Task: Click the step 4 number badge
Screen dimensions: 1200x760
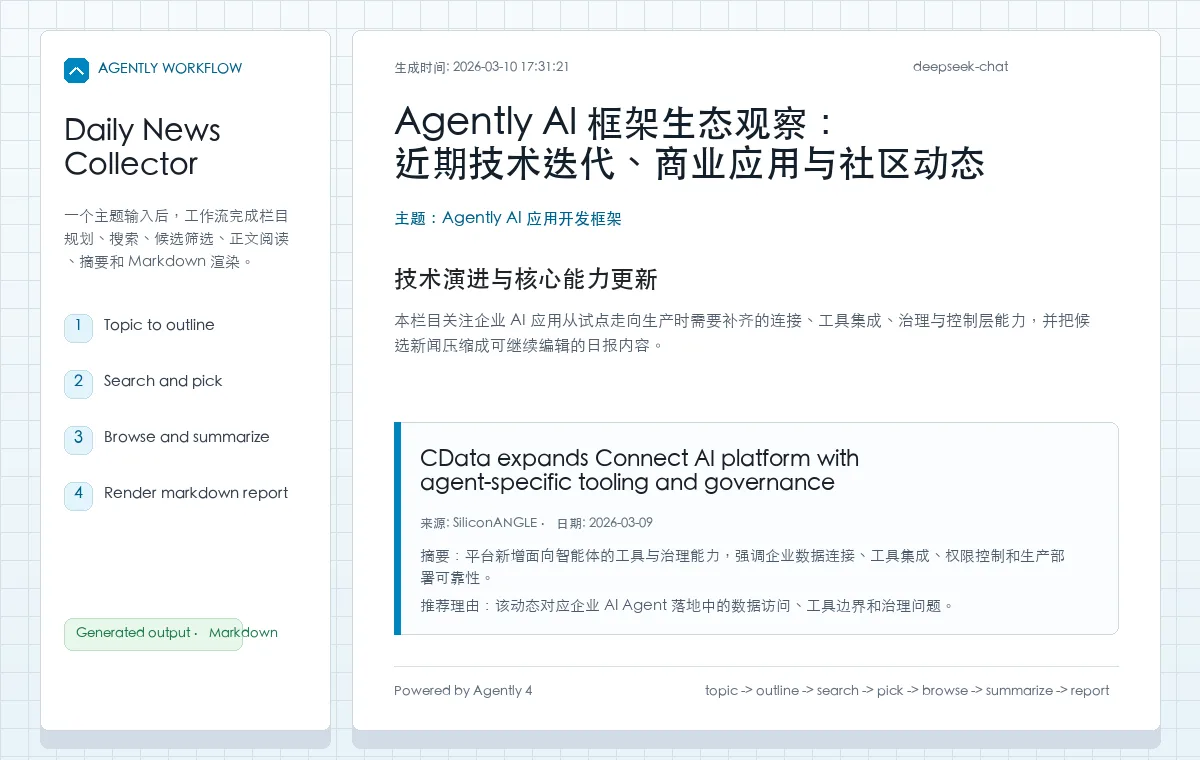Action: 78,496
